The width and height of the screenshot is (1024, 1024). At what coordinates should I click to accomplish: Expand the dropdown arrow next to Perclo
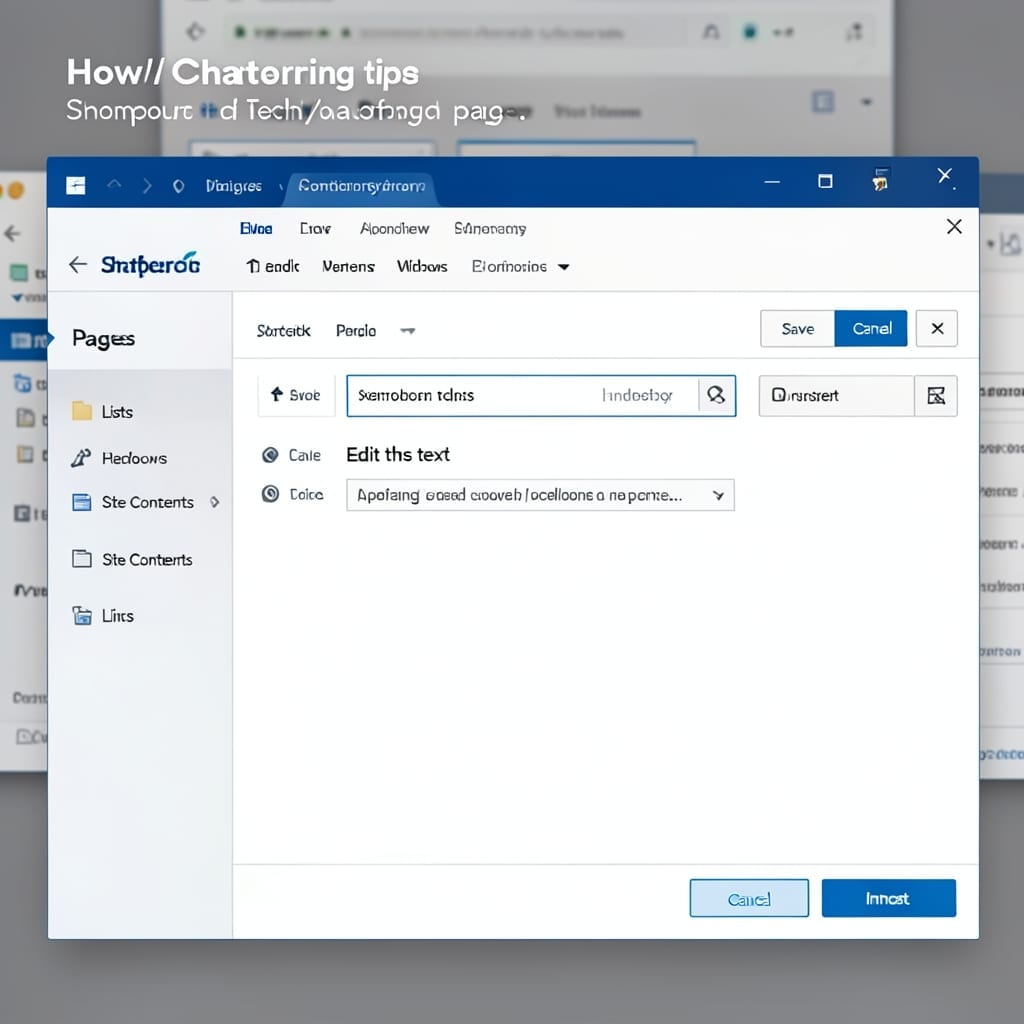(408, 331)
